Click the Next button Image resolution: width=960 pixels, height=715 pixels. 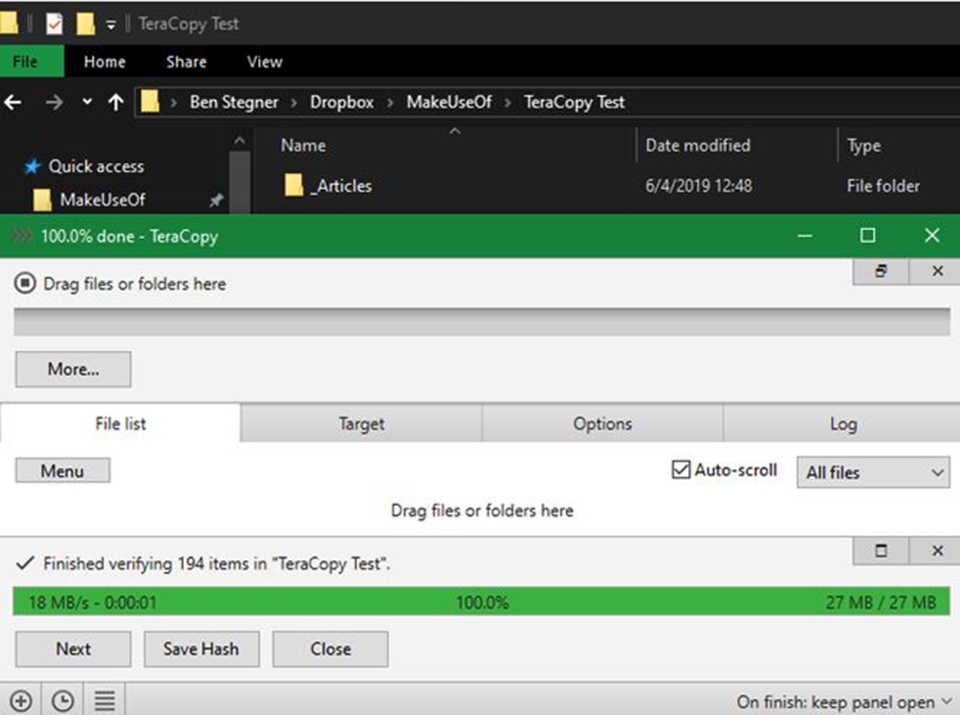(73, 649)
